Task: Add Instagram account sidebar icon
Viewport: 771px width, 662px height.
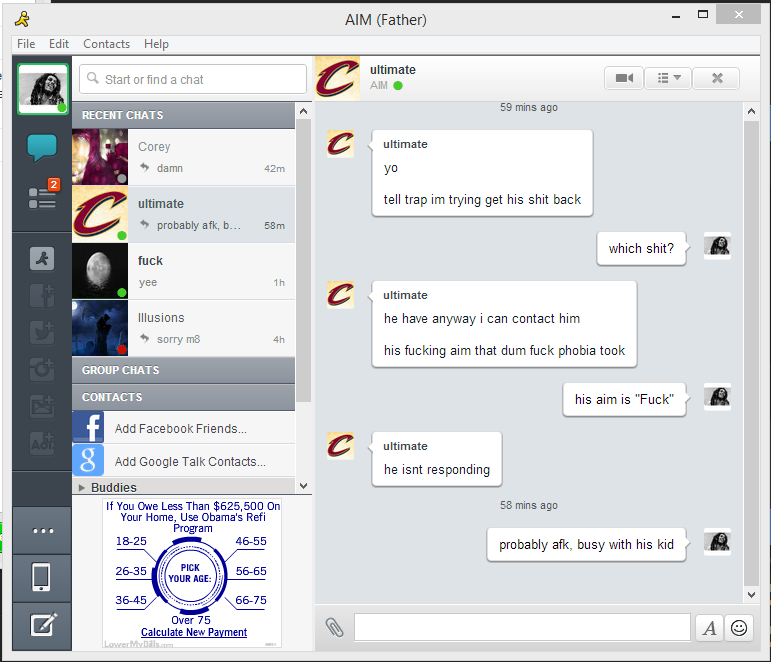Action: coord(42,369)
